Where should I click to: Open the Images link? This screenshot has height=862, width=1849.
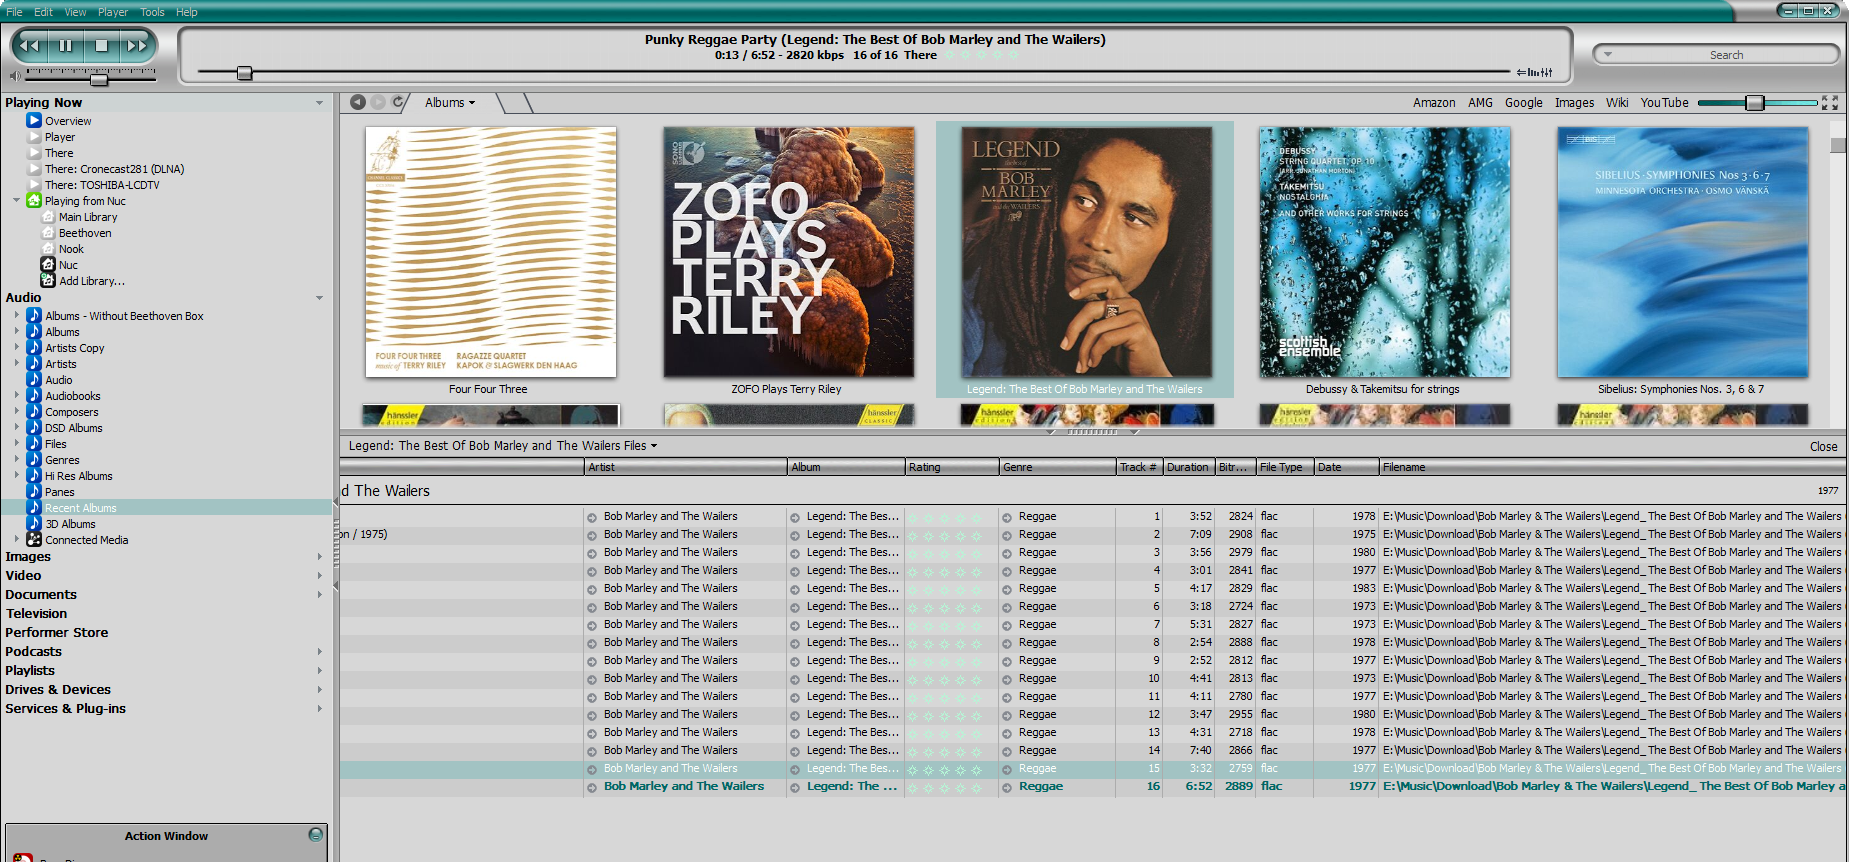(1574, 103)
